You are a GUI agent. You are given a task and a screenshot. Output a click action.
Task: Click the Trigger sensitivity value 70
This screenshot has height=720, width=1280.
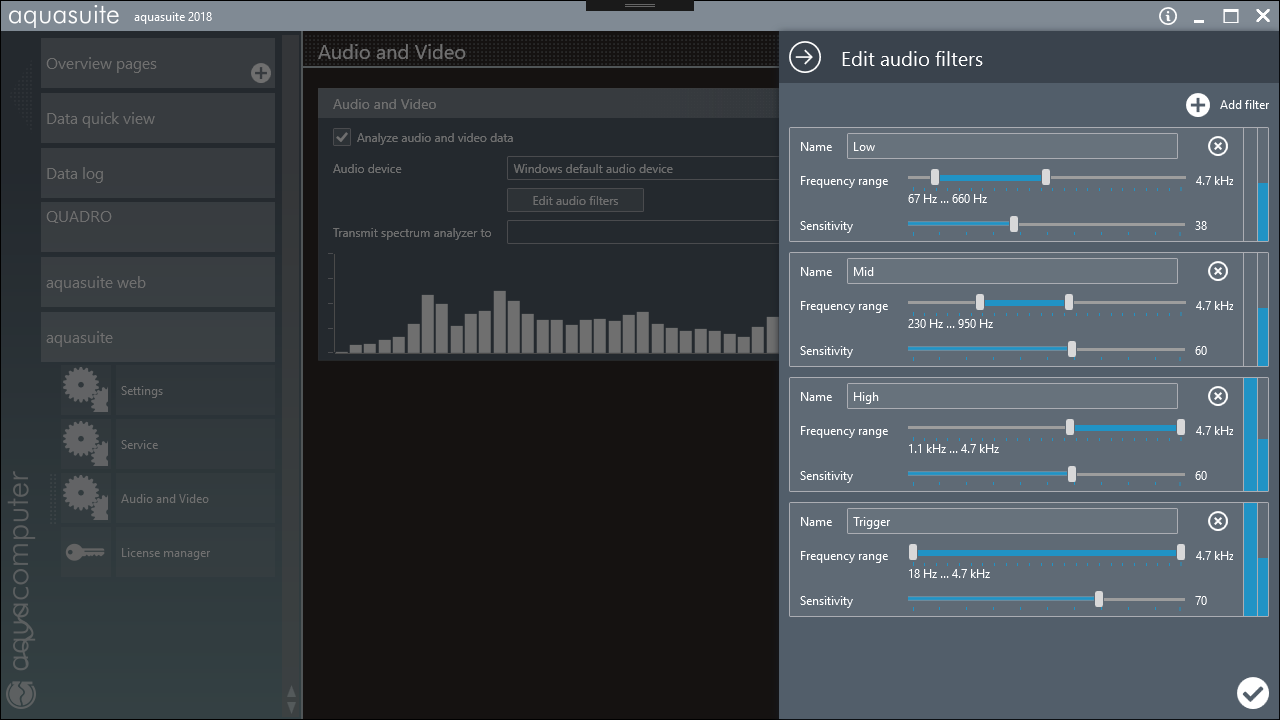click(x=1201, y=601)
